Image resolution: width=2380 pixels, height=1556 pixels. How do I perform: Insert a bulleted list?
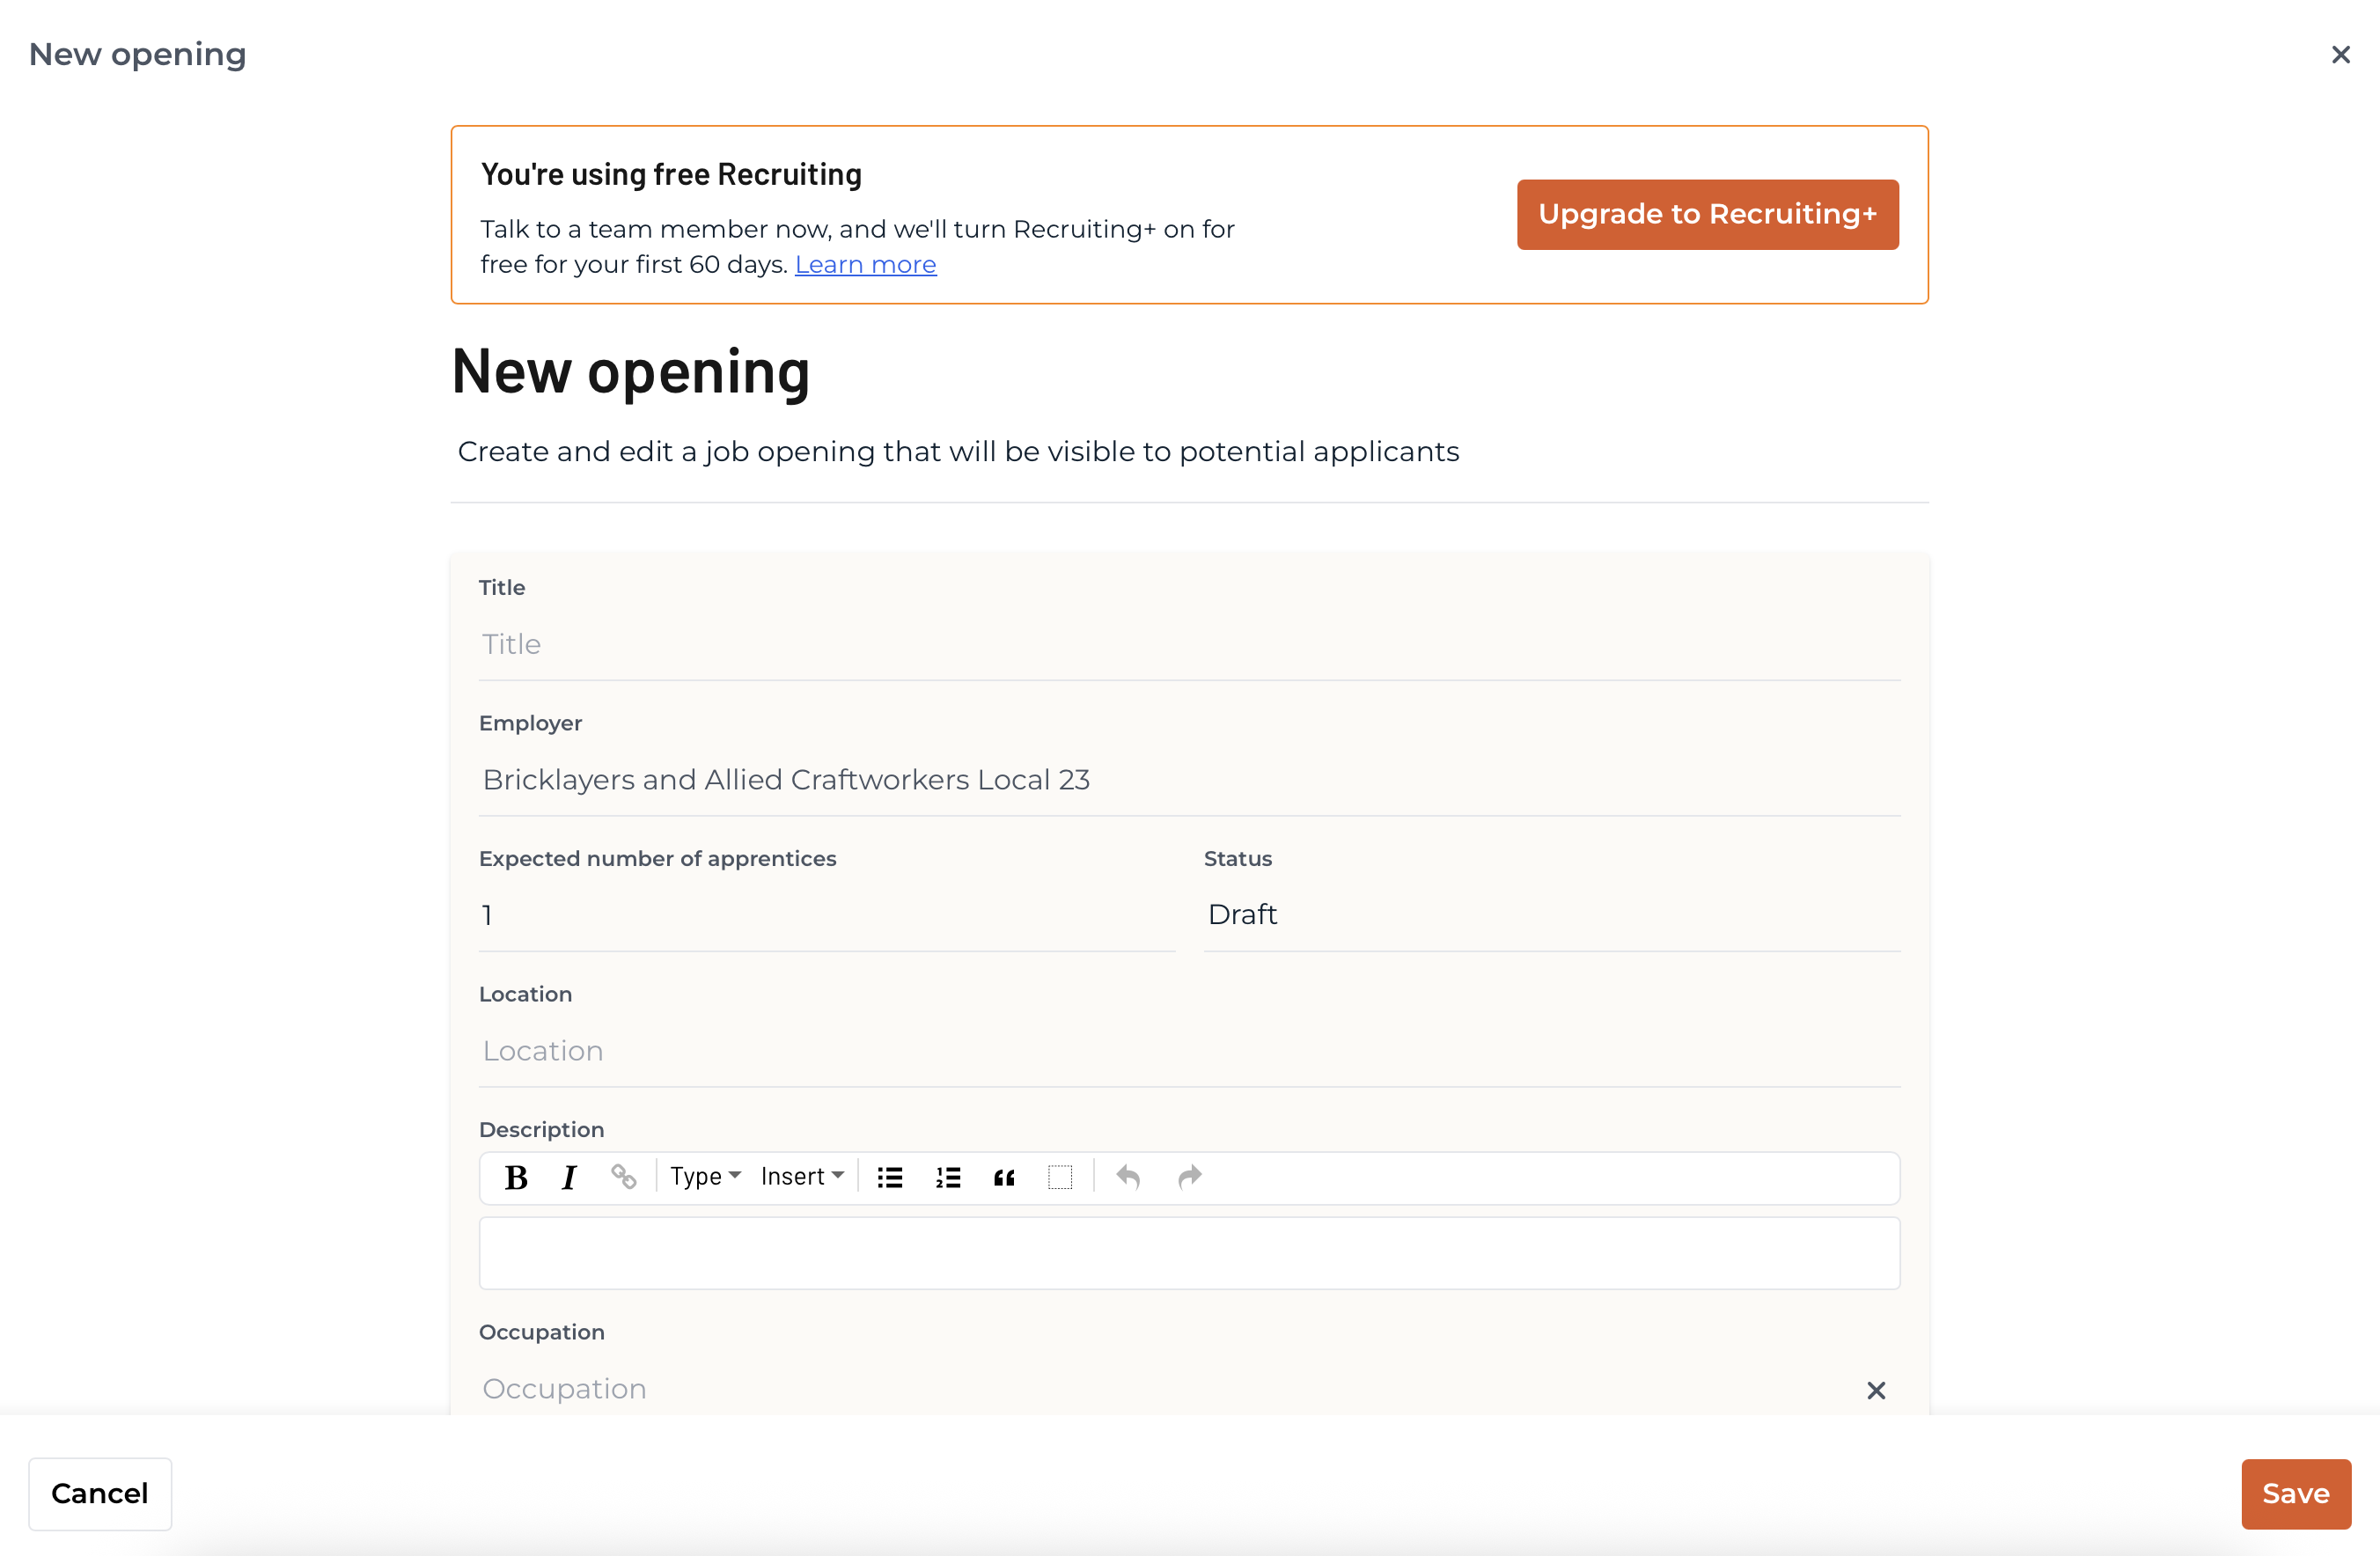[x=890, y=1177]
